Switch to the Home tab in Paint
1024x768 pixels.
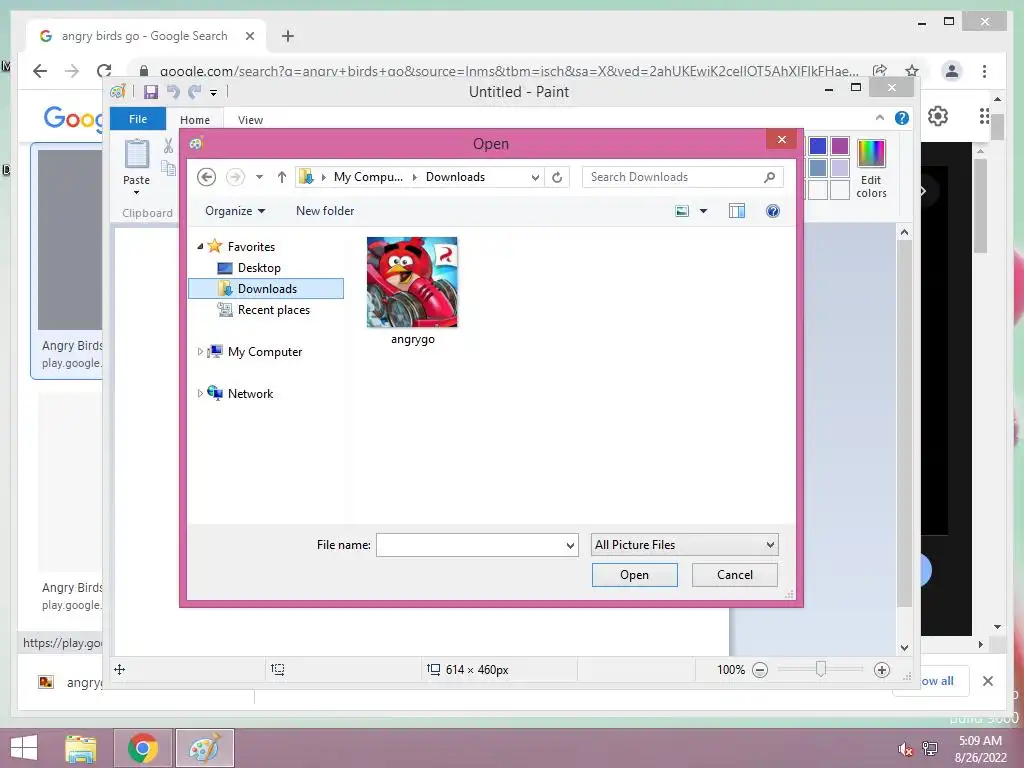(195, 120)
